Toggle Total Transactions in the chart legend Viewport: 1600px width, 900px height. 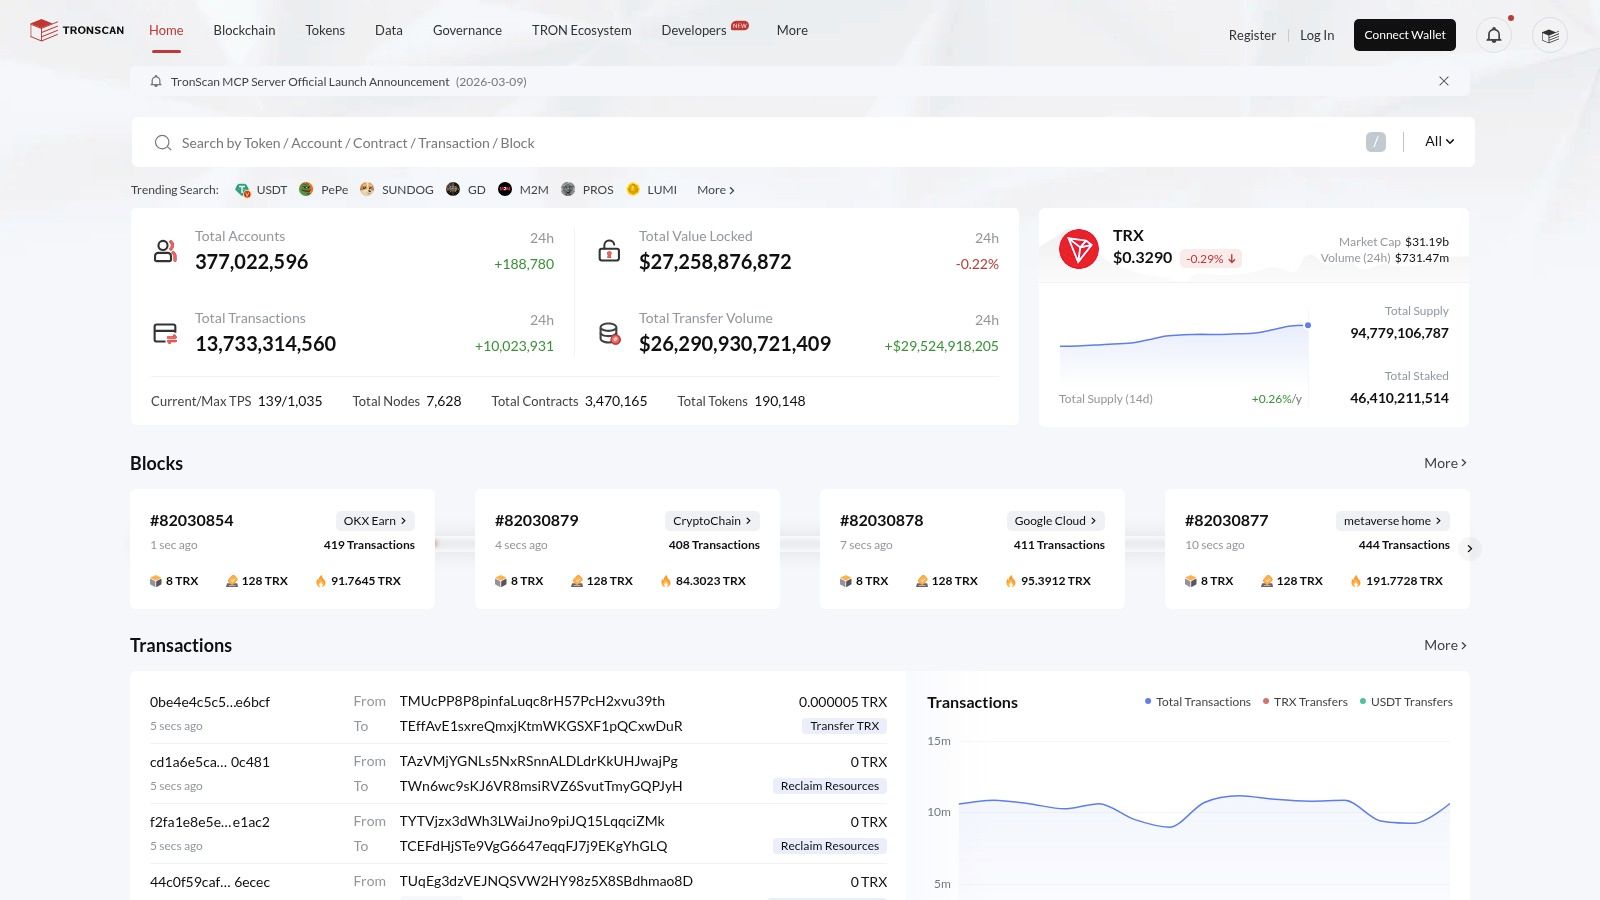[x=1198, y=701]
